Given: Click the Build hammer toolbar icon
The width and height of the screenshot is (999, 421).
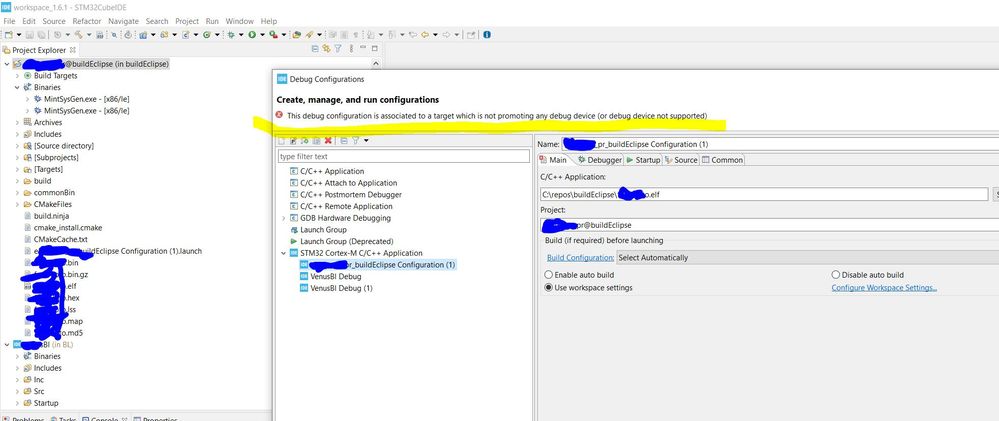Looking at the screenshot, I should coord(78,34).
